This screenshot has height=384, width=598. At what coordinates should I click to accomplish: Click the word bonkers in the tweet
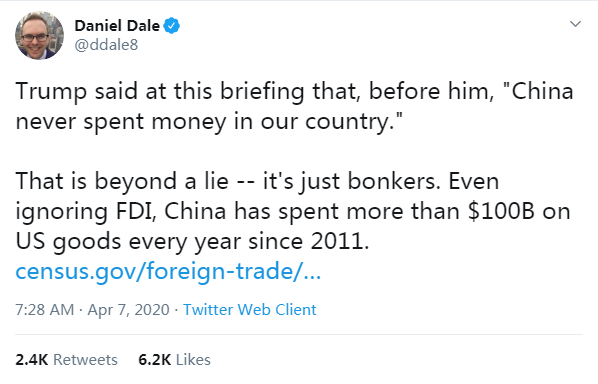[x=392, y=181]
